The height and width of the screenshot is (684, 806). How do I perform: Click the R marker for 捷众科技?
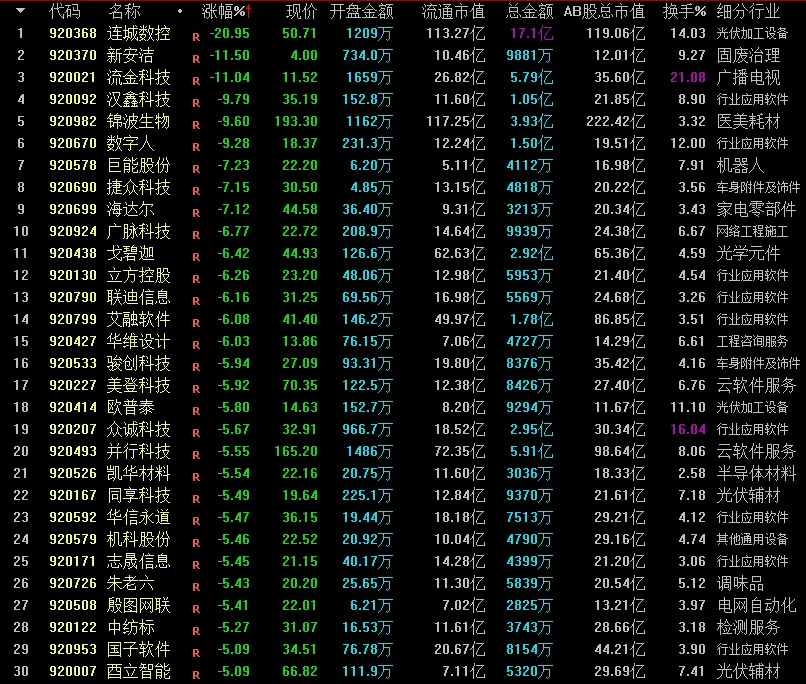pos(196,191)
